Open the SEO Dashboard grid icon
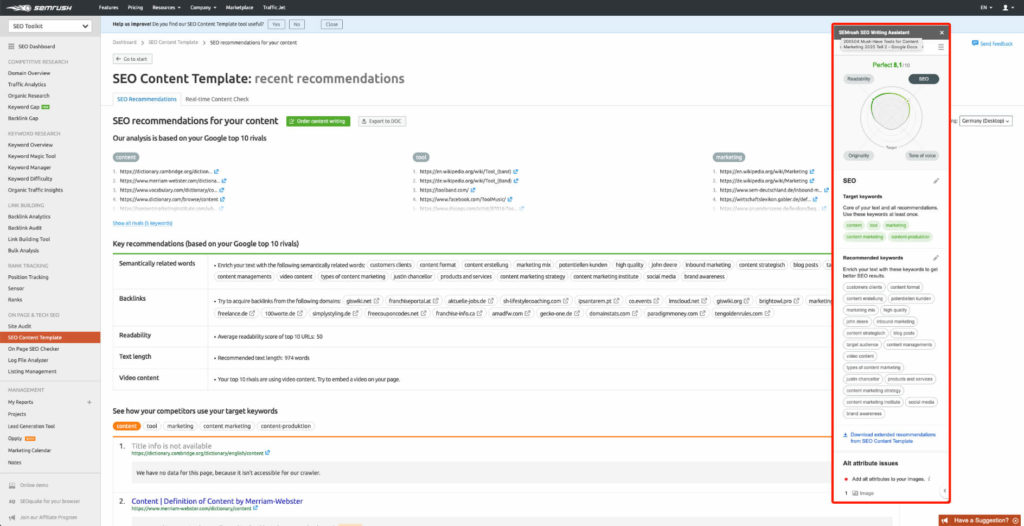The width and height of the screenshot is (1024, 526). point(12,46)
